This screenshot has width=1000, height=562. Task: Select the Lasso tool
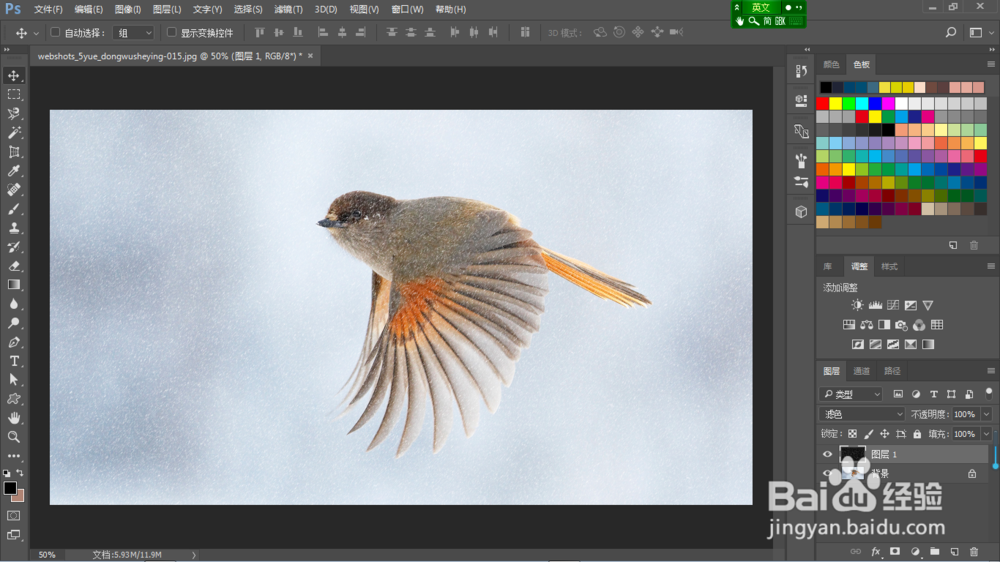tap(13, 114)
